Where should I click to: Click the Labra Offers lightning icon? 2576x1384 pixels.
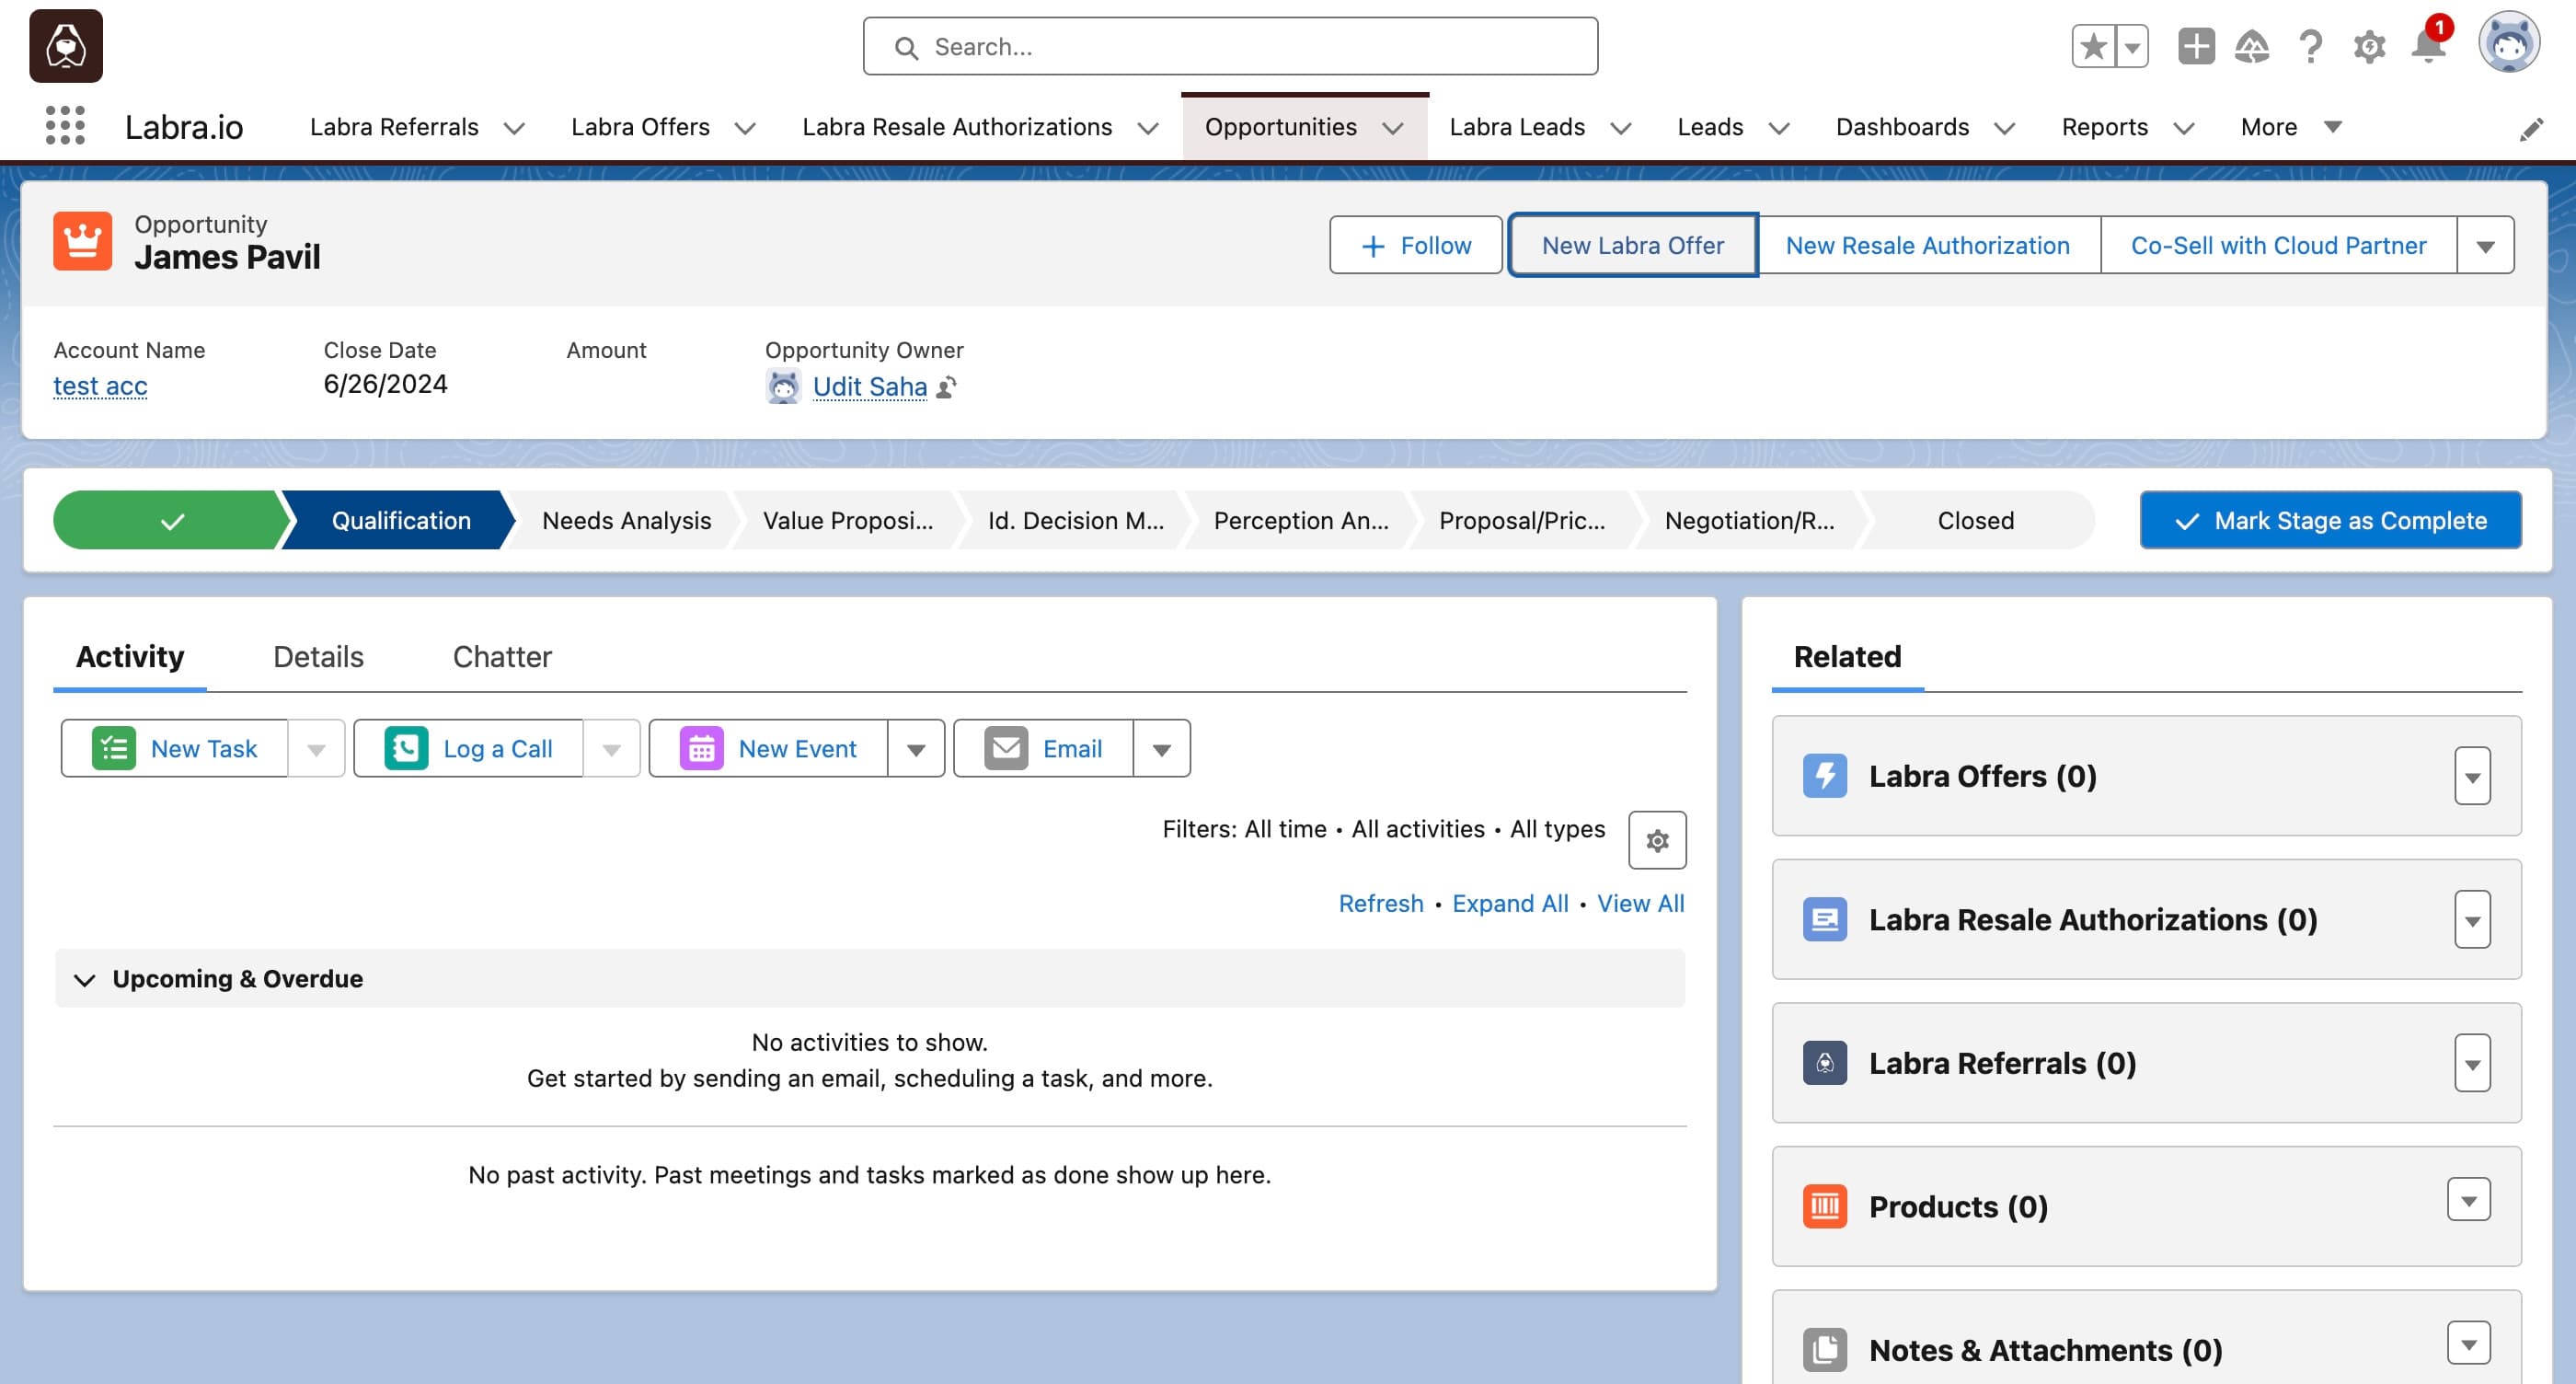1825,776
